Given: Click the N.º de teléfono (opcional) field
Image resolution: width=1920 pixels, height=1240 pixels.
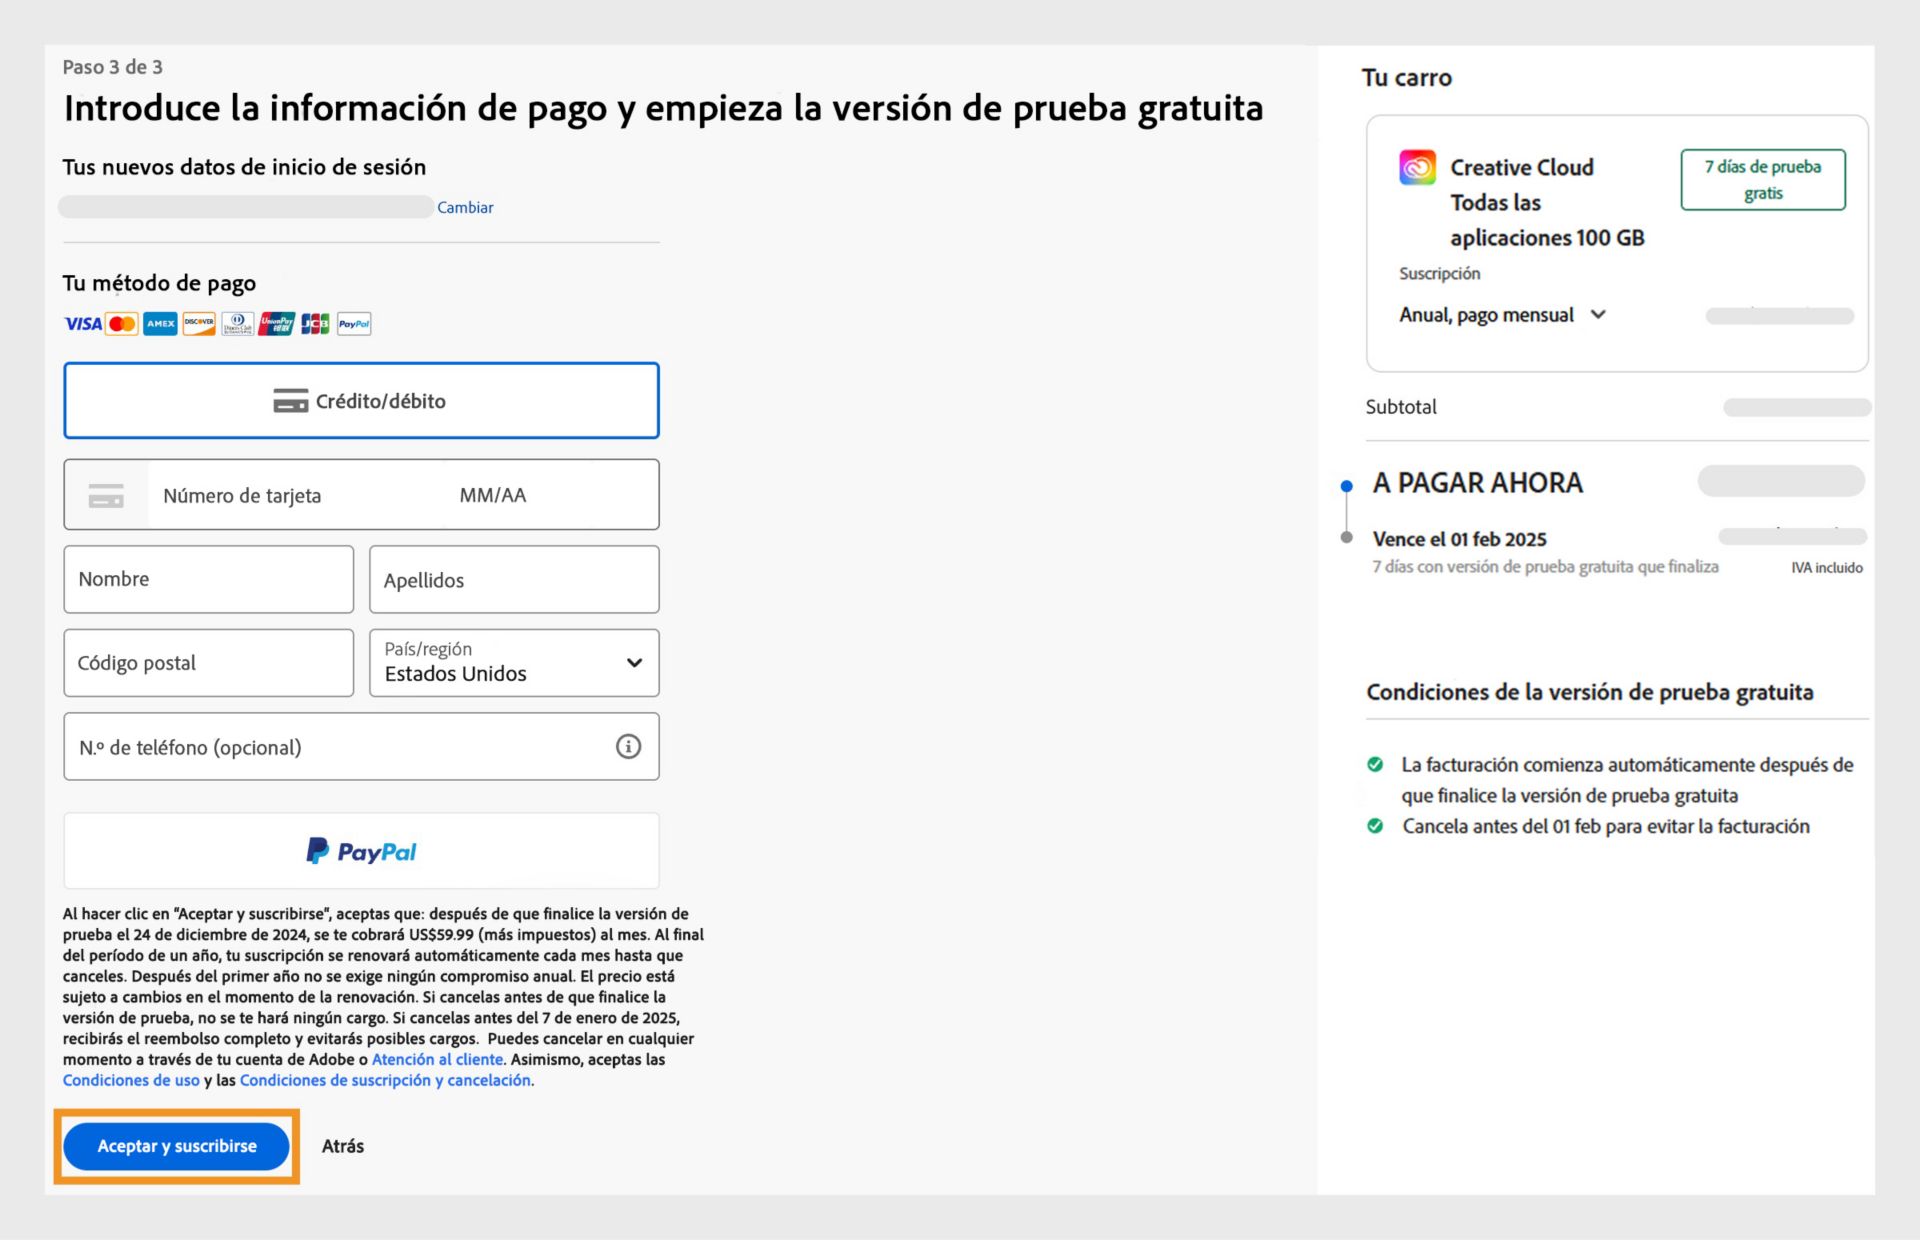Looking at the screenshot, I should pyautogui.click(x=361, y=746).
